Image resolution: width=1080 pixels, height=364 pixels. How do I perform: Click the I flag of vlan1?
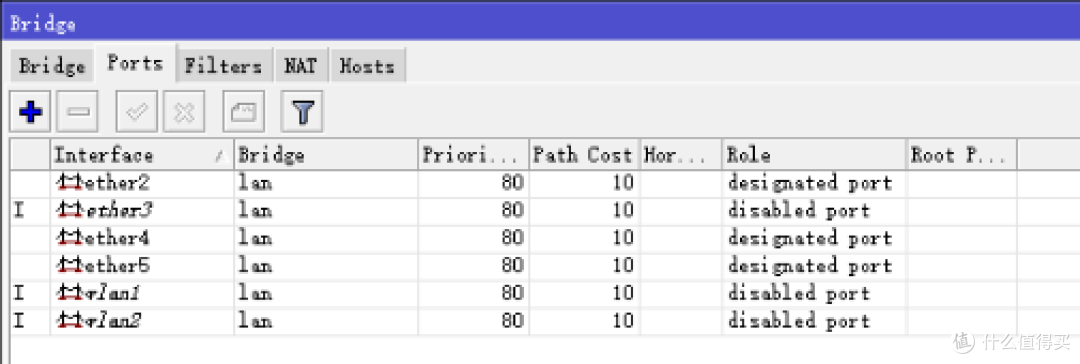pos(19,294)
